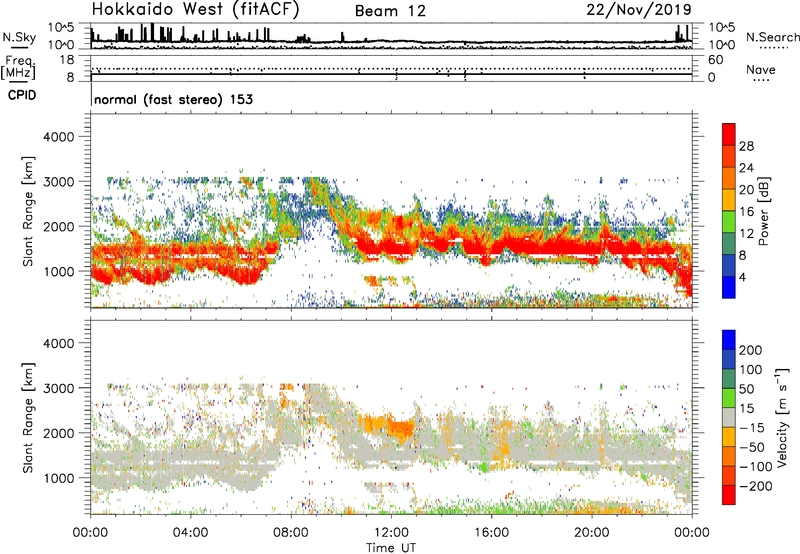Viewport: 800px width, 554px height.
Task: Click the '20:00' time tick label
Action: click(x=591, y=533)
